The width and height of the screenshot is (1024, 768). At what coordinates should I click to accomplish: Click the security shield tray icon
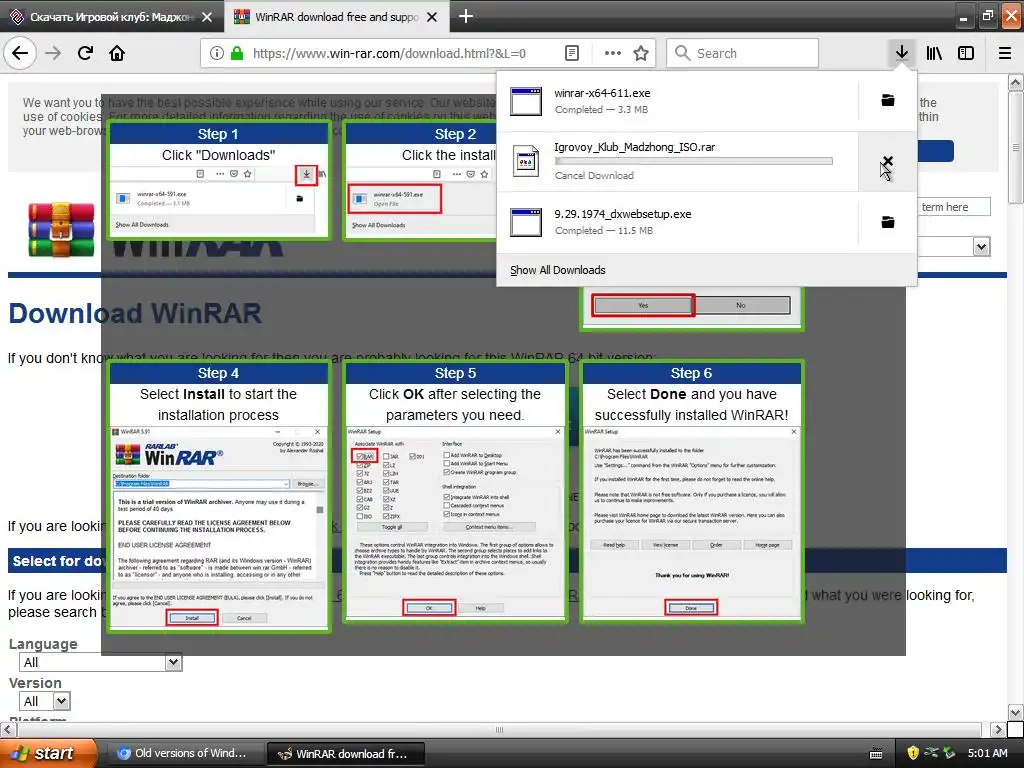click(x=913, y=753)
